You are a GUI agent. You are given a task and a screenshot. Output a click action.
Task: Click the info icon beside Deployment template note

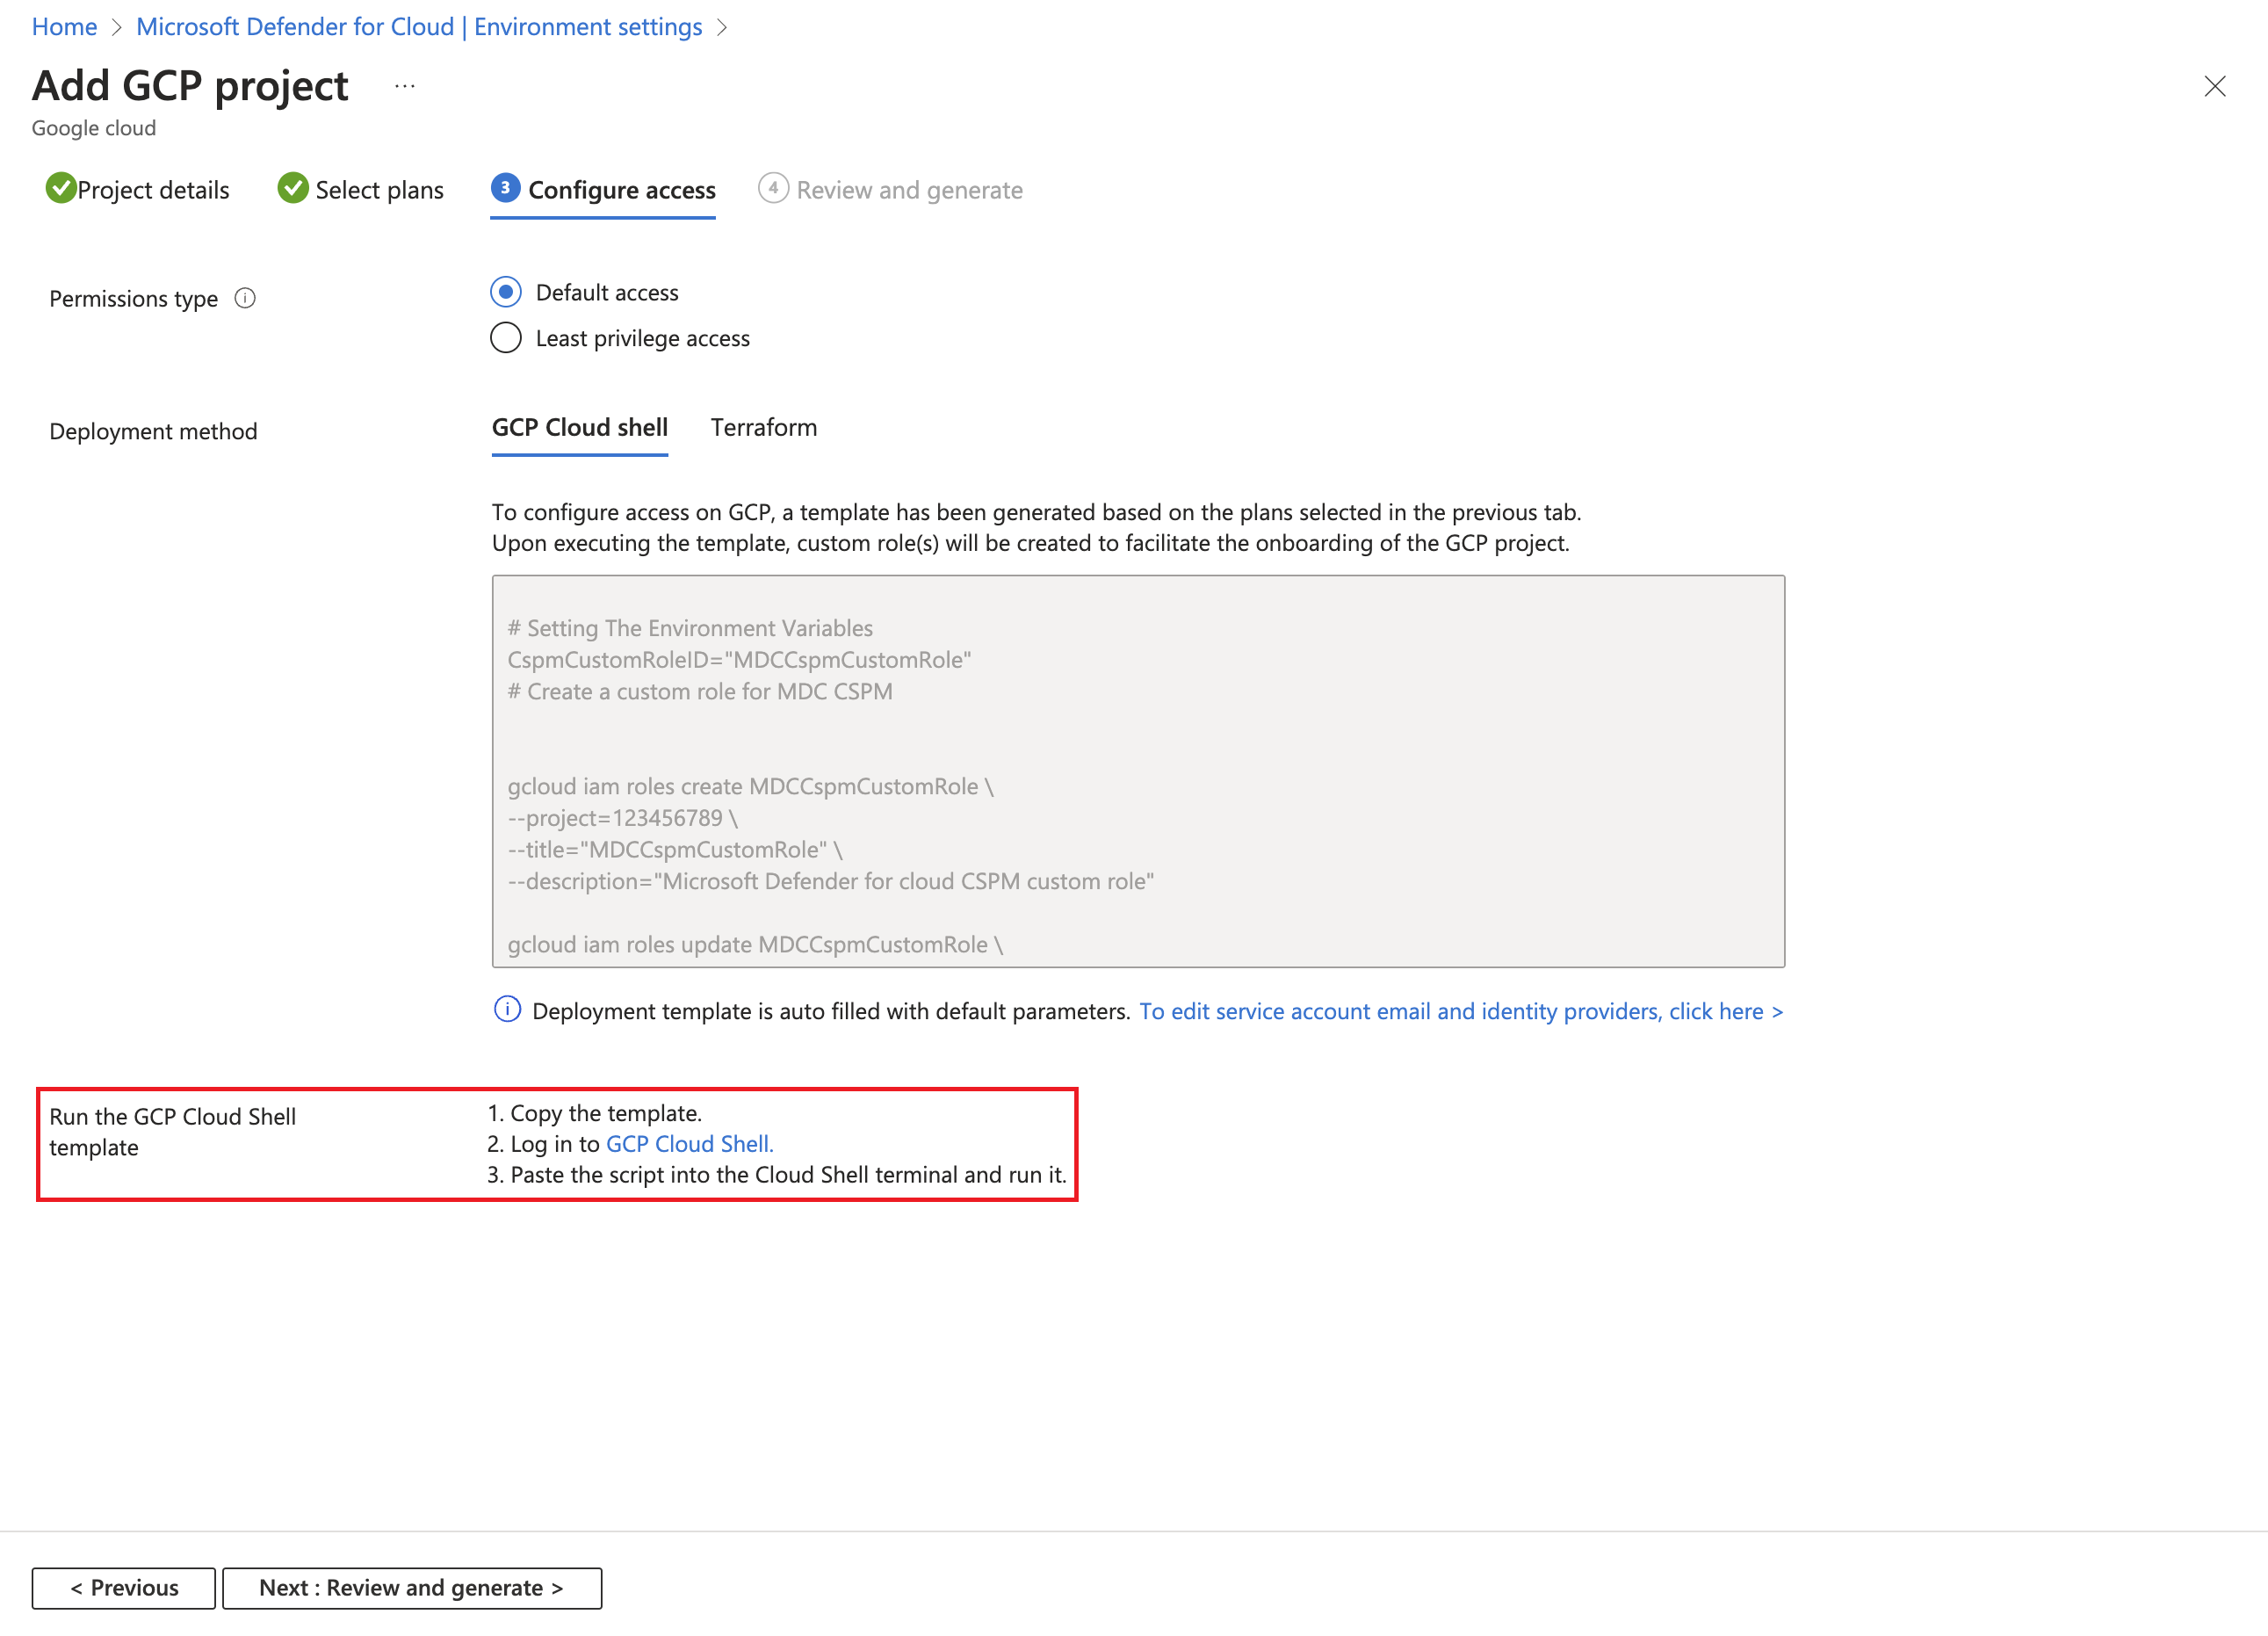coord(507,1010)
